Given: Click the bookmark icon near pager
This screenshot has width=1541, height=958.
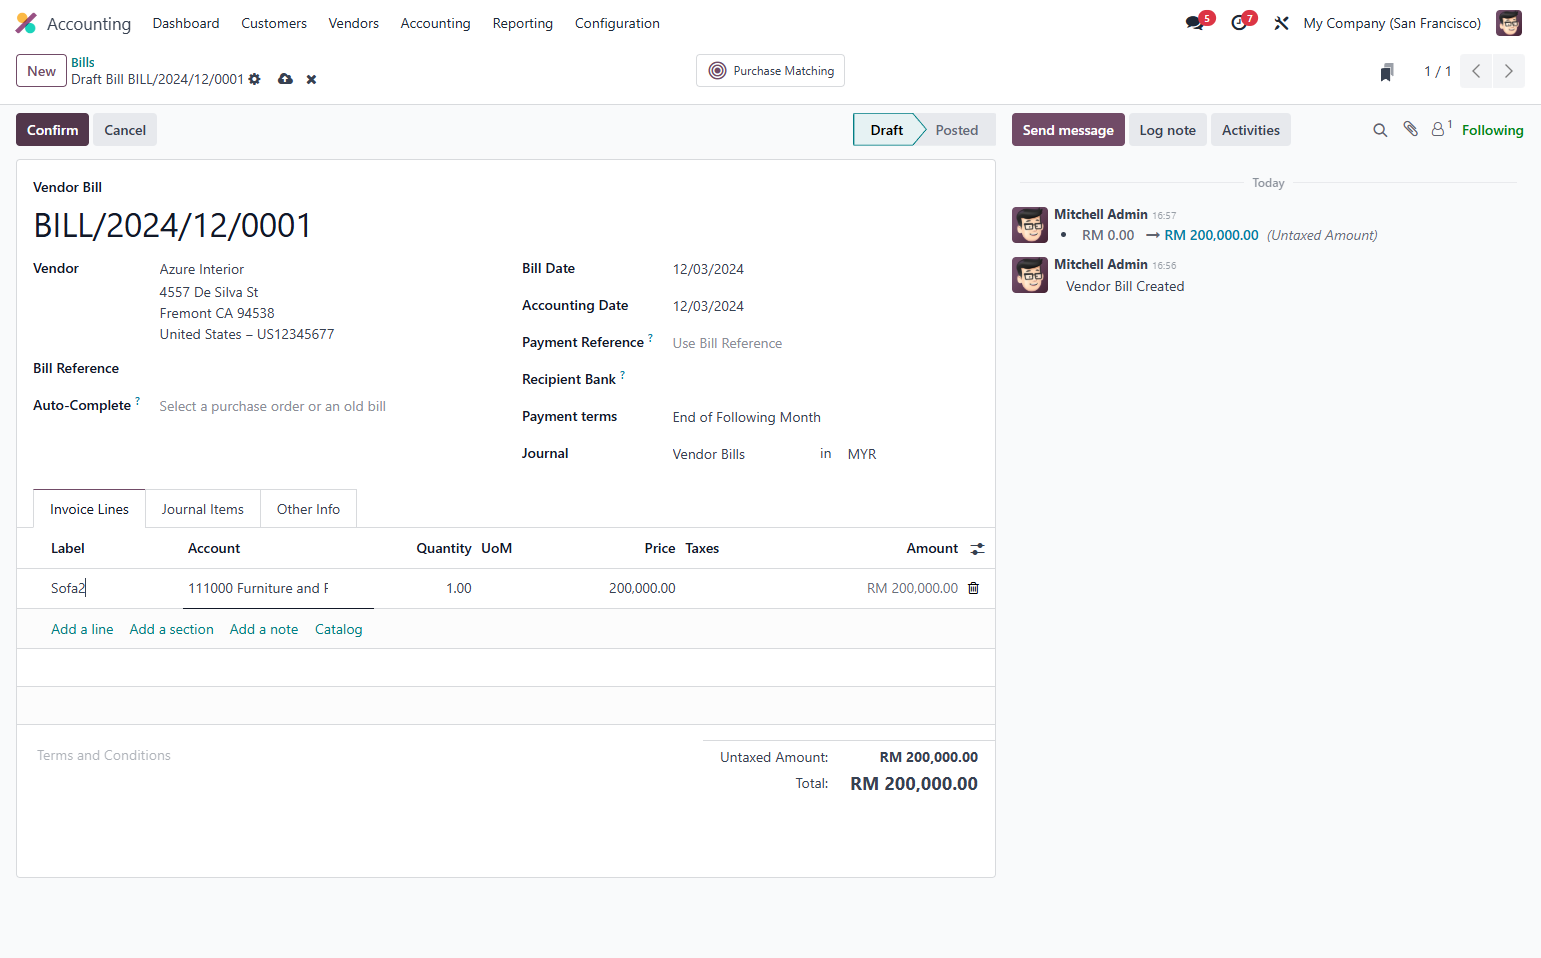Looking at the screenshot, I should point(1387,72).
